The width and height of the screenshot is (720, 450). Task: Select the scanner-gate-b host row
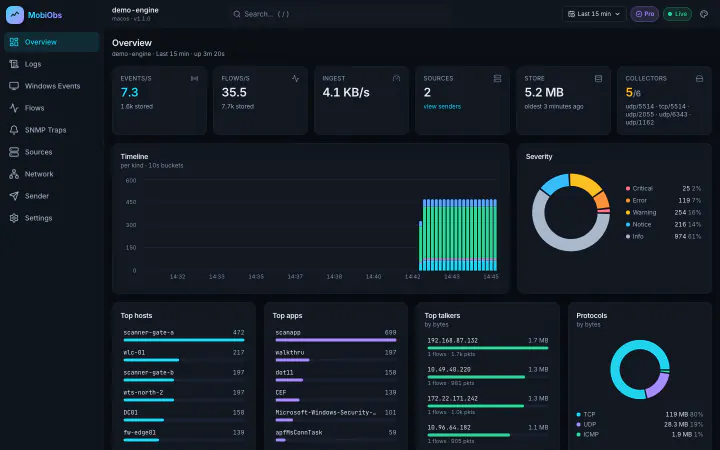[x=184, y=376]
